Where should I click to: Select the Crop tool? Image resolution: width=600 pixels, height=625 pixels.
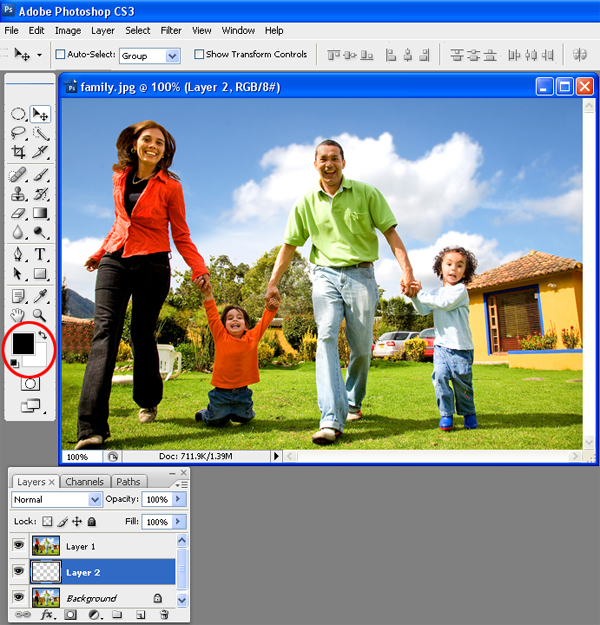[x=18, y=152]
